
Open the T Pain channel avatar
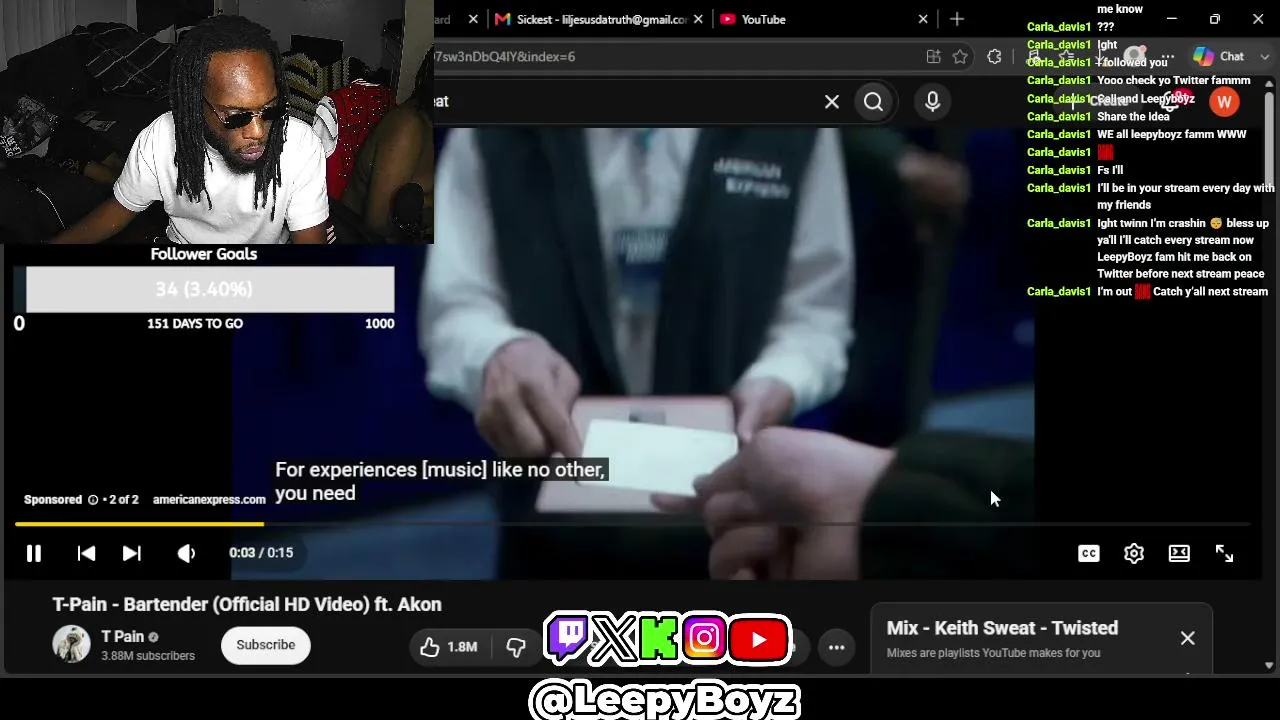(x=71, y=645)
